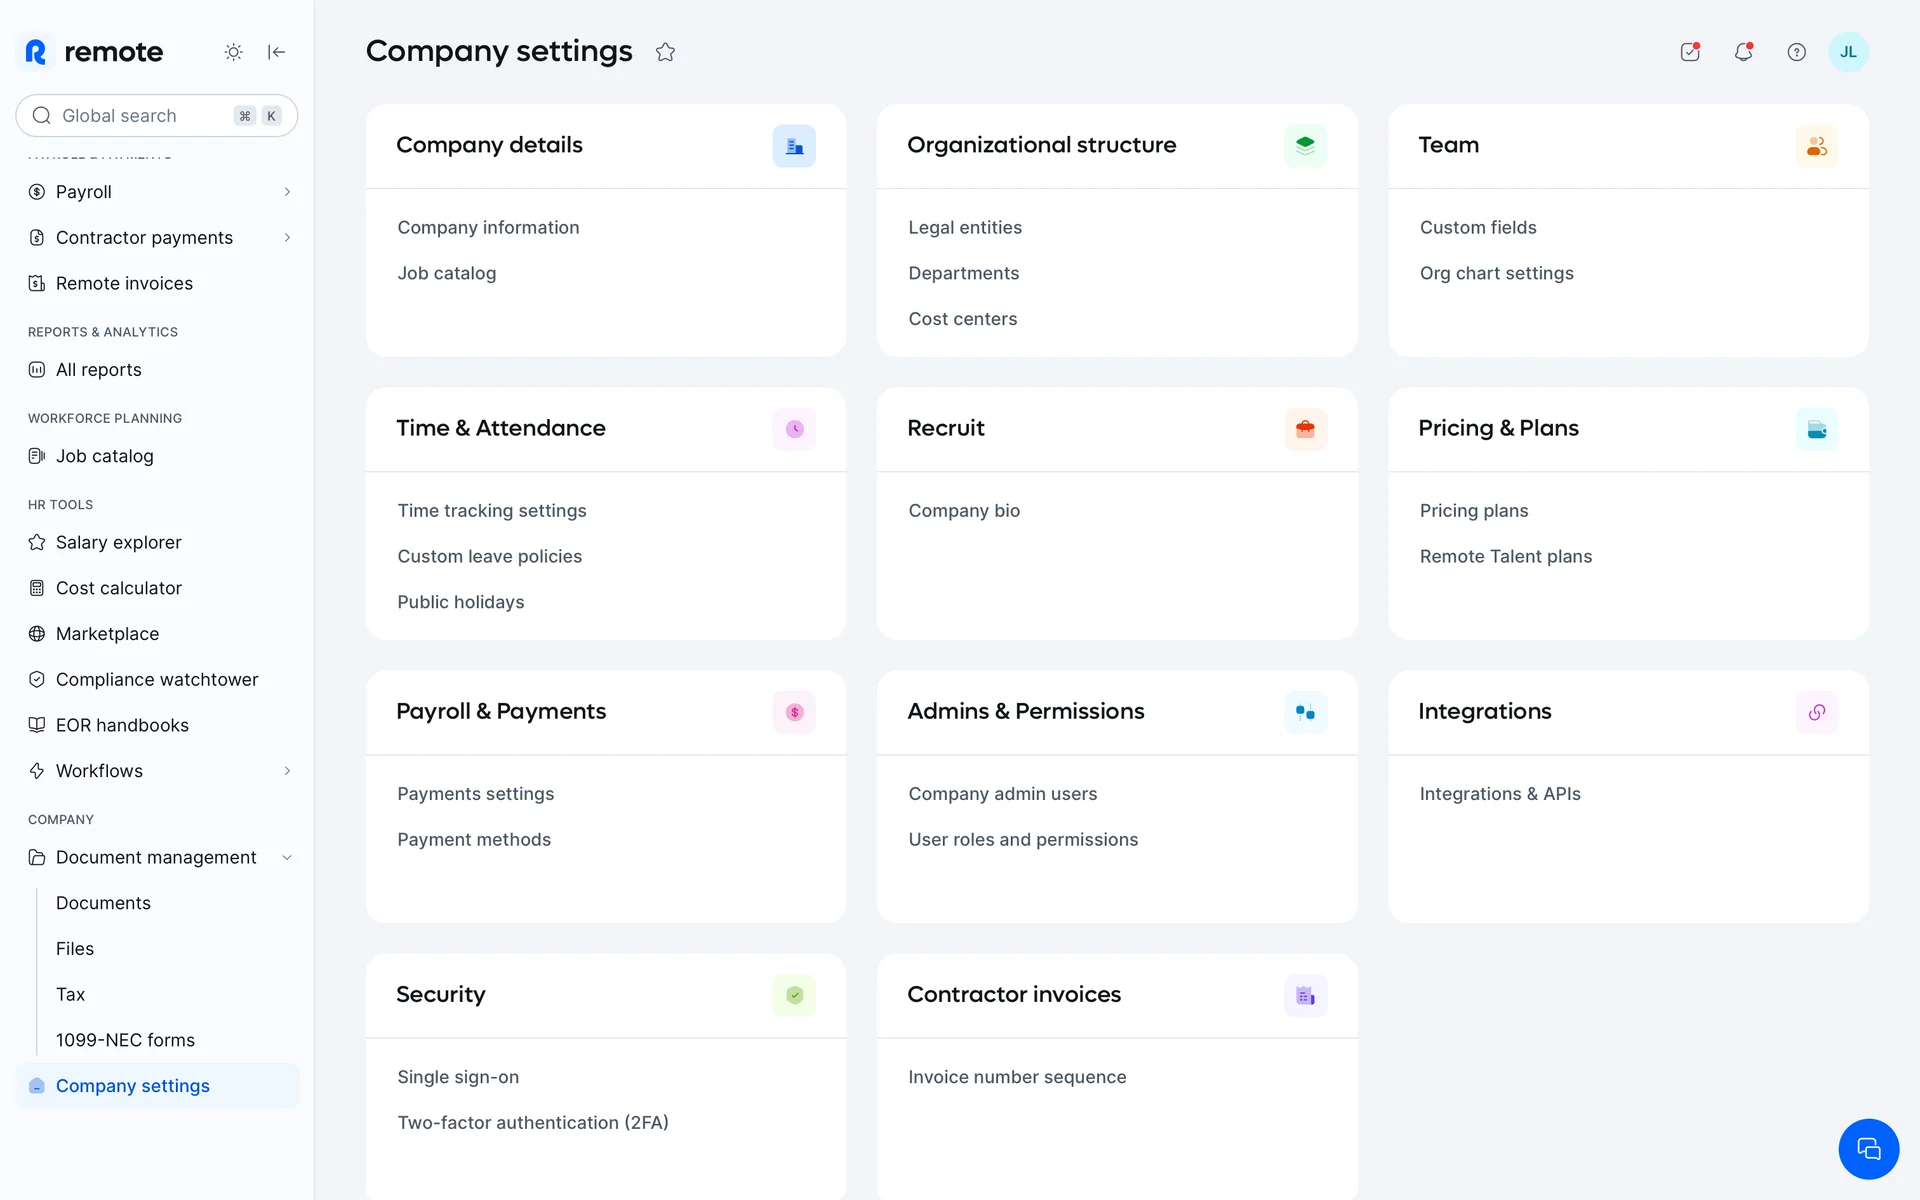Expand the Workflows submenu
This screenshot has width=1920, height=1200.
(x=287, y=771)
